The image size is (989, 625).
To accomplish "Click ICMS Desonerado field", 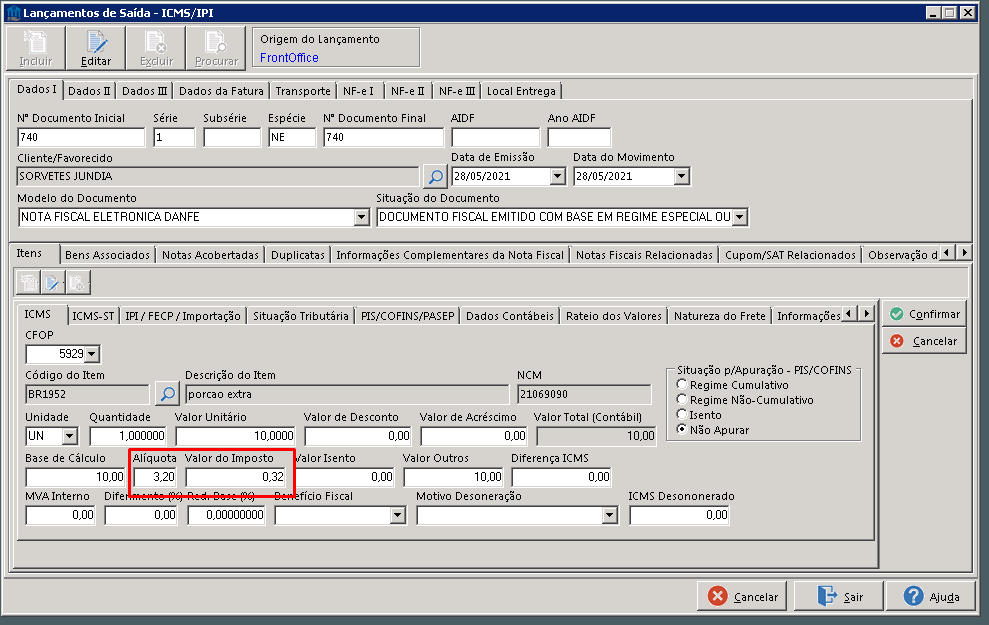I will pyautogui.click(x=679, y=515).
